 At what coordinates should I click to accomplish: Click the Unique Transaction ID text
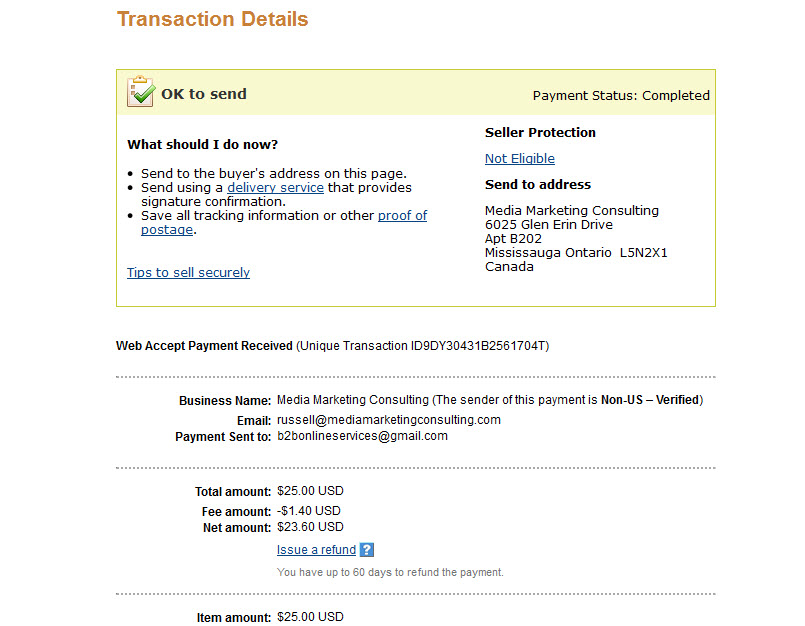click(x=423, y=346)
